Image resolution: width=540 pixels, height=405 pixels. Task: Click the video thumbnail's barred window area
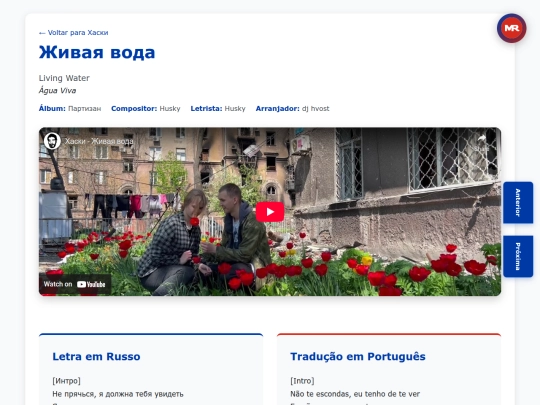453,158
